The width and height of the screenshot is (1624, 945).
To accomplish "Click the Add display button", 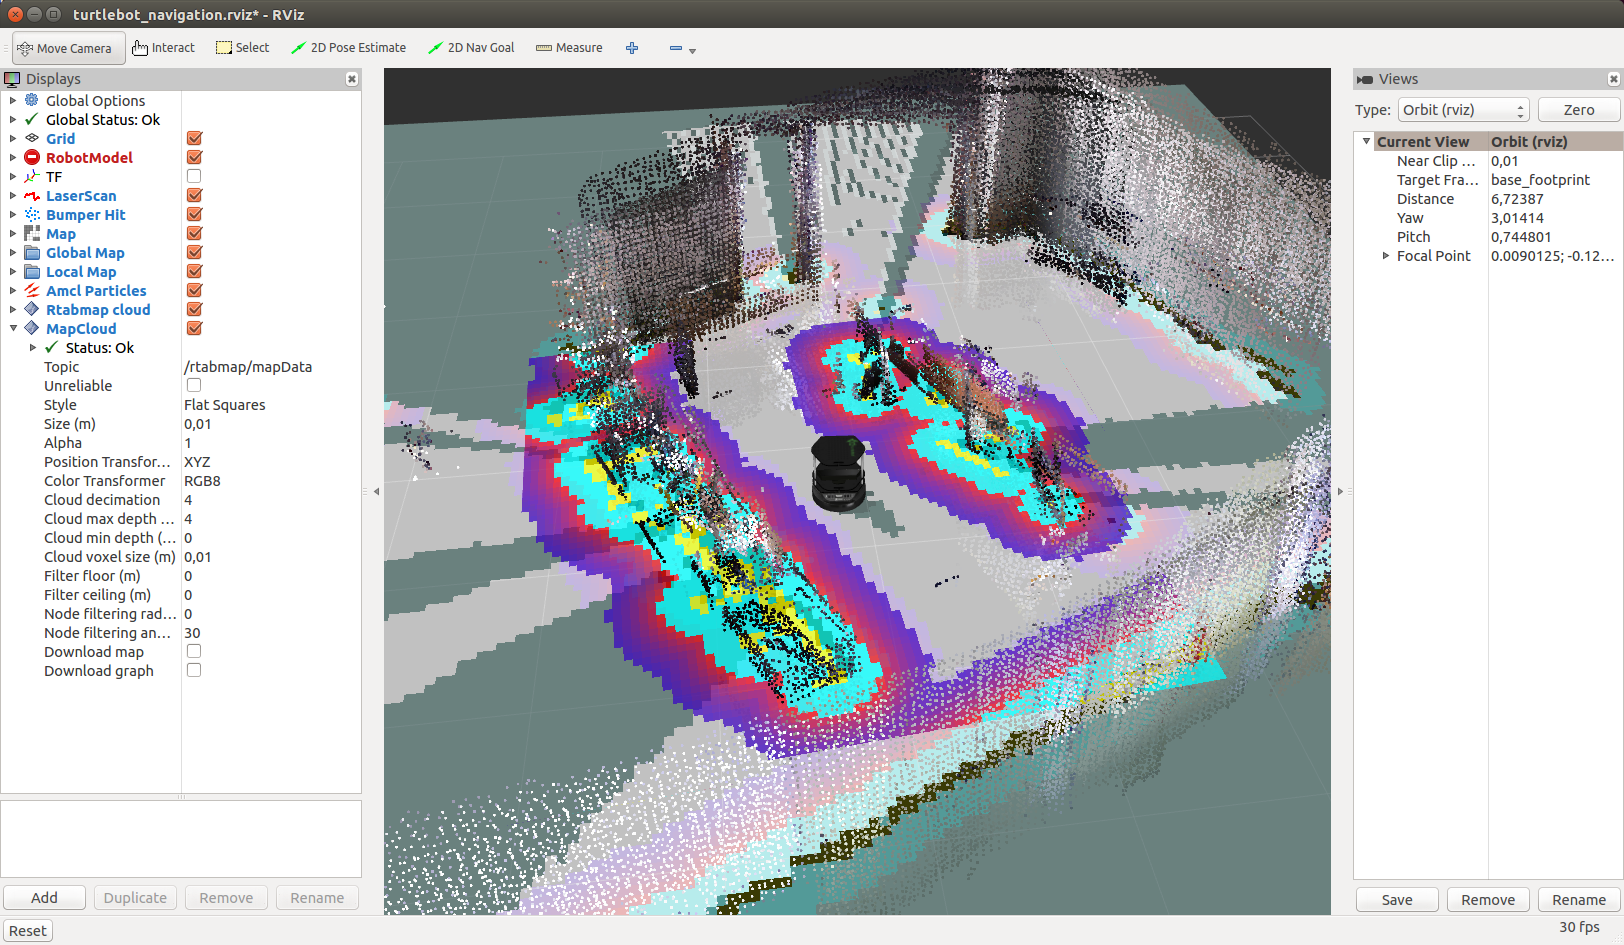I will pyautogui.click(x=44, y=898).
